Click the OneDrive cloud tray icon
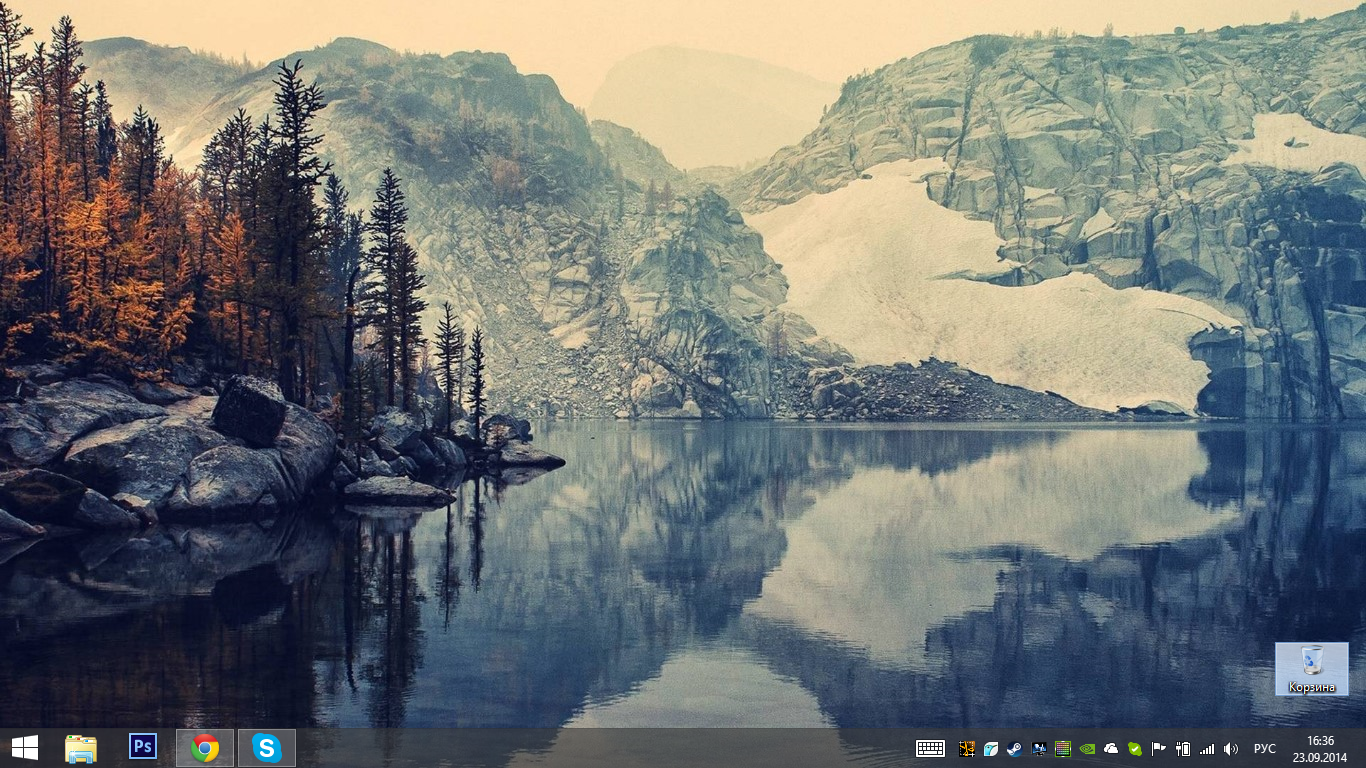Screen dimensions: 1366x768 [1111, 748]
